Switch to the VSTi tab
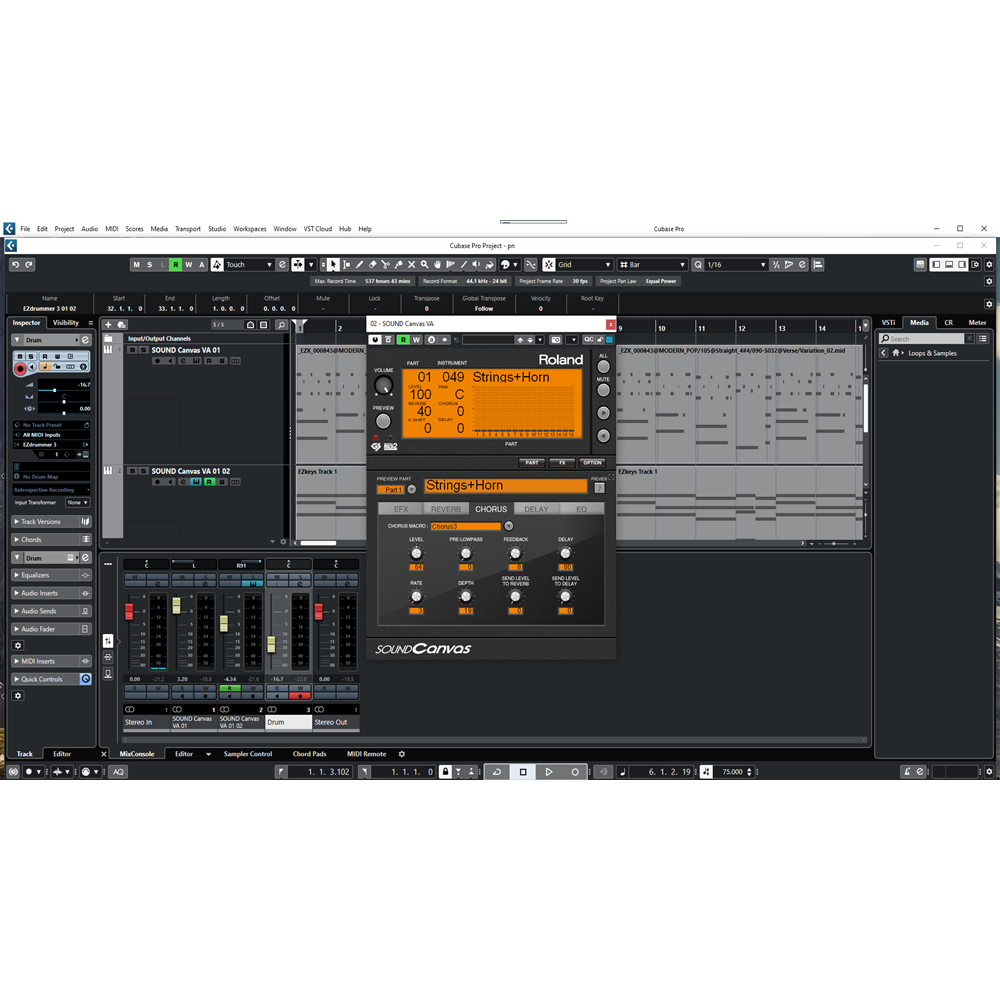 (888, 323)
